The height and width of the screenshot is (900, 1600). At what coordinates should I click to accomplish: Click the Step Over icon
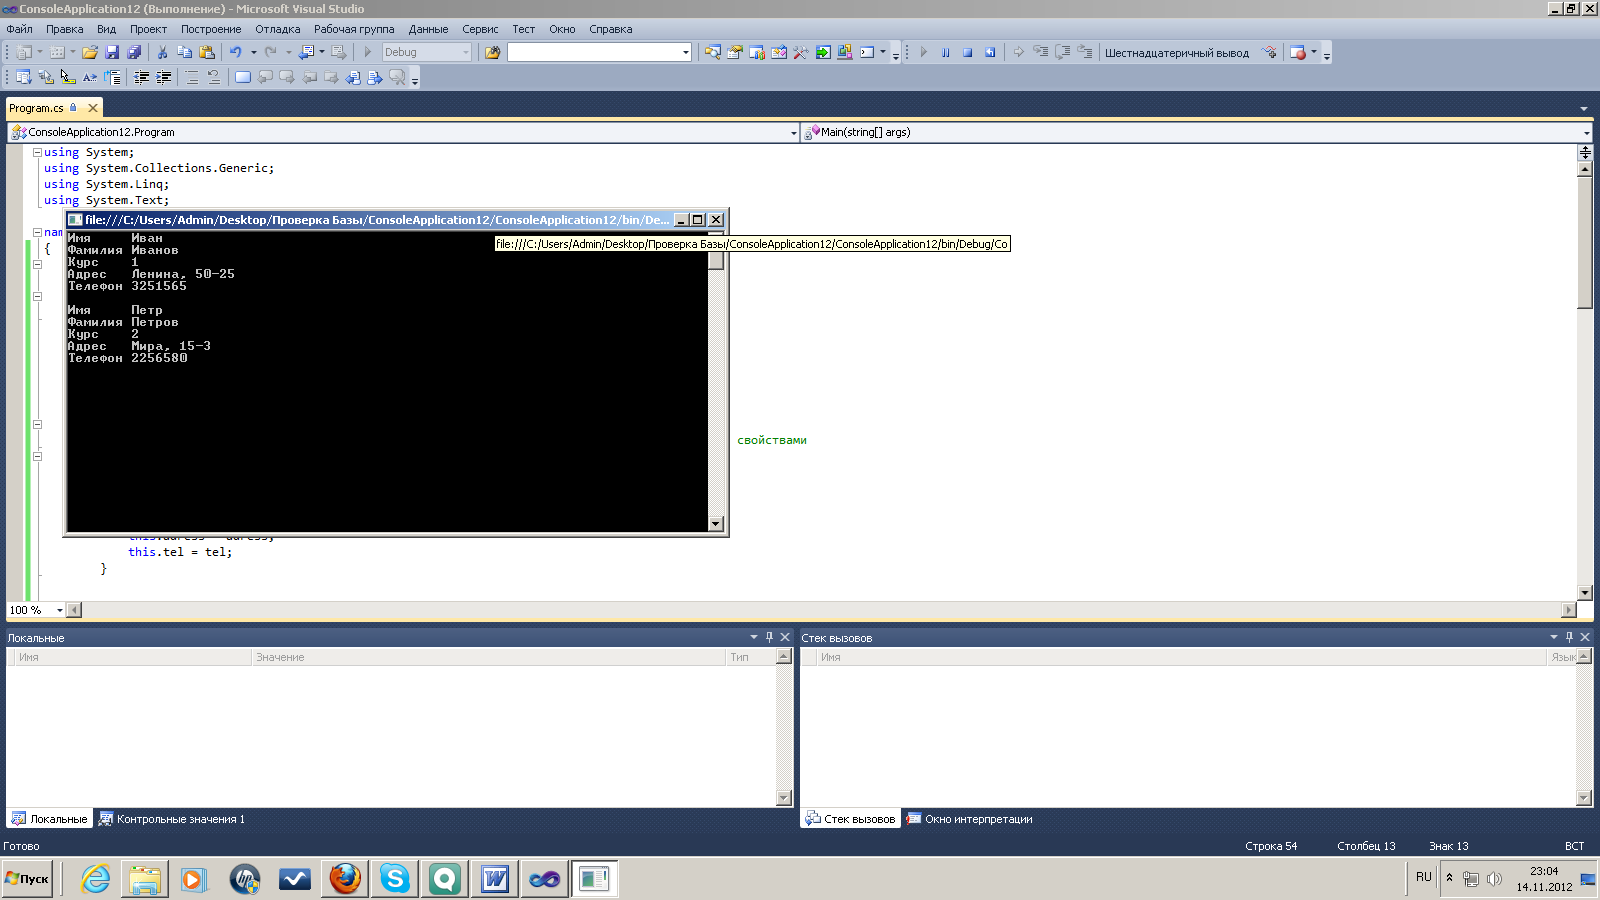click(x=1063, y=53)
